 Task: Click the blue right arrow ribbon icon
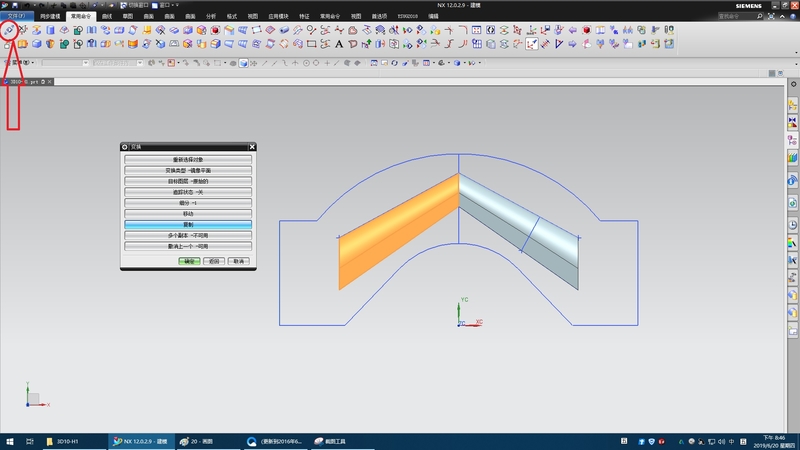point(572,44)
